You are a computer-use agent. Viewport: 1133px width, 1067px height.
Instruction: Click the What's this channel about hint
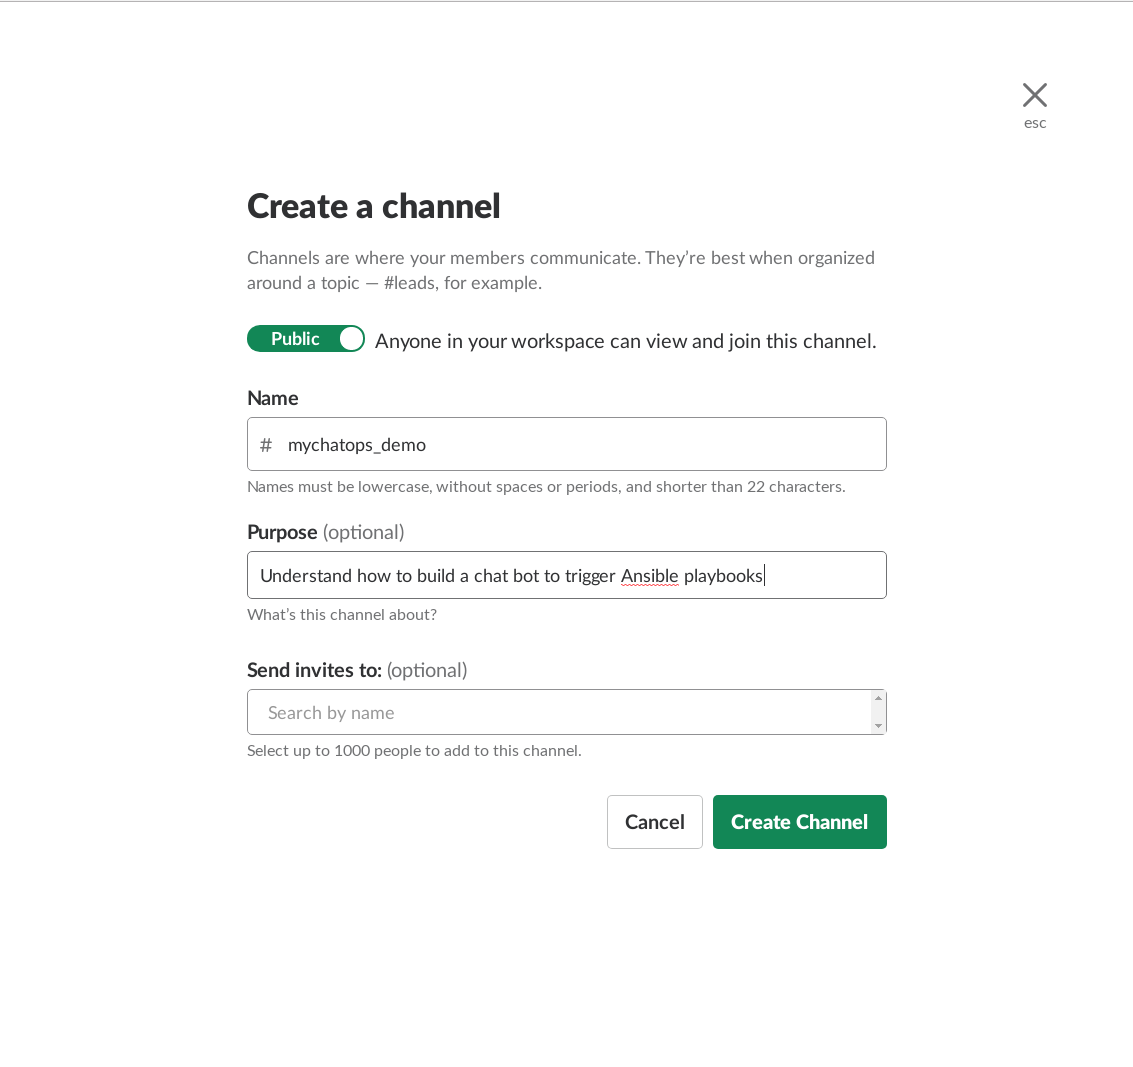[341, 615]
